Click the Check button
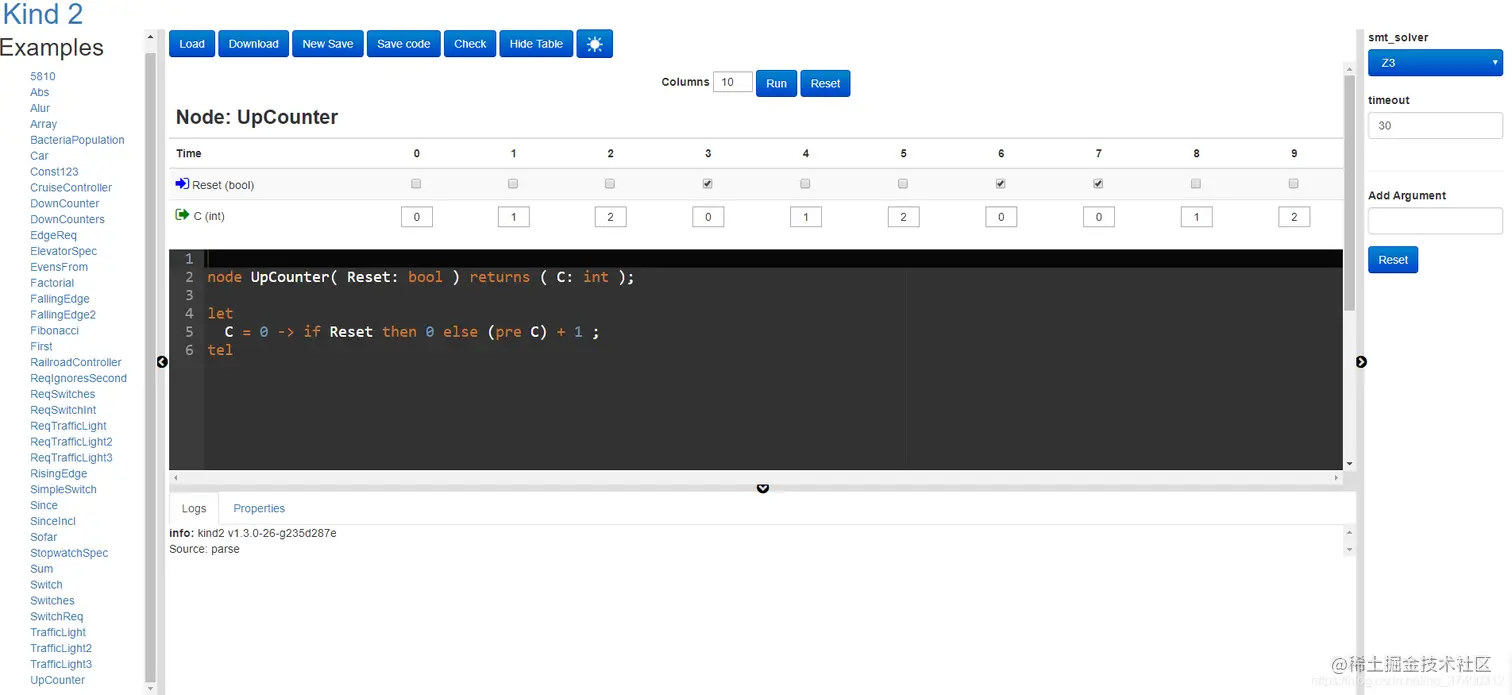Image resolution: width=1512 pixels, height=695 pixels. click(x=470, y=44)
